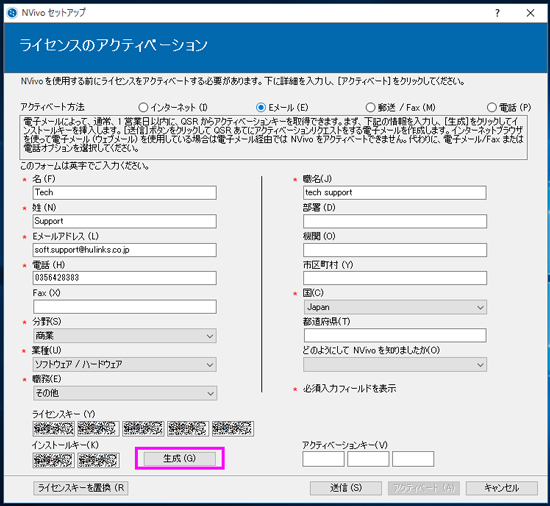Select the インターネット activation method
This screenshot has height=506, width=550.
(x=173, y=107)
